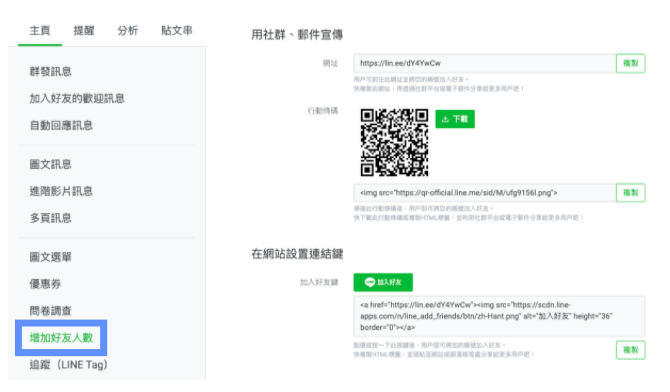Viewport: 670px width, 392px height.
Task: Select 追蹤 (LINE Tag) menu item
Action: 68,365
